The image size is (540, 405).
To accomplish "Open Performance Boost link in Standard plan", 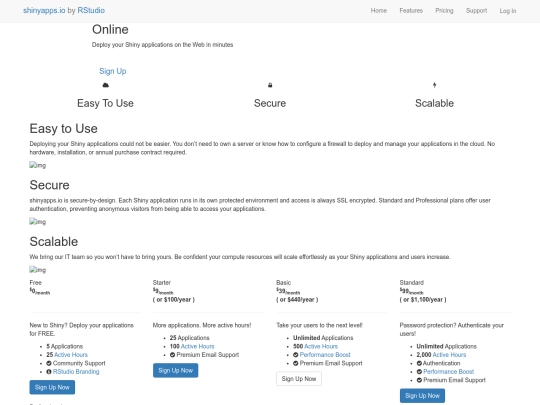I will click(448, 372).
